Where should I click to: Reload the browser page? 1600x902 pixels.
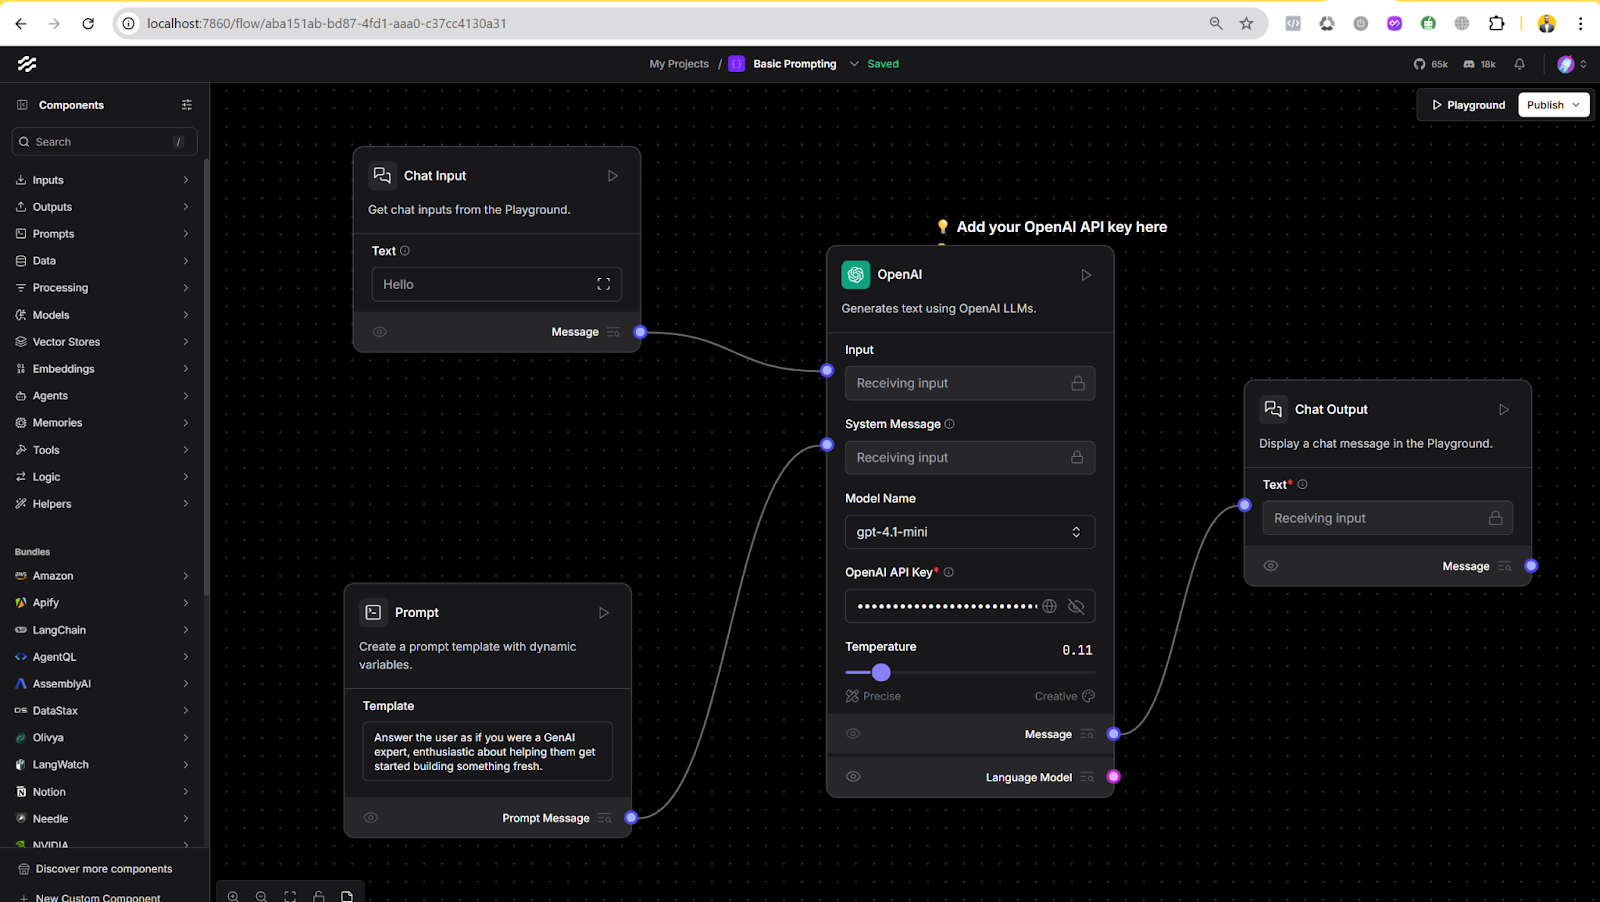(88, 23)
